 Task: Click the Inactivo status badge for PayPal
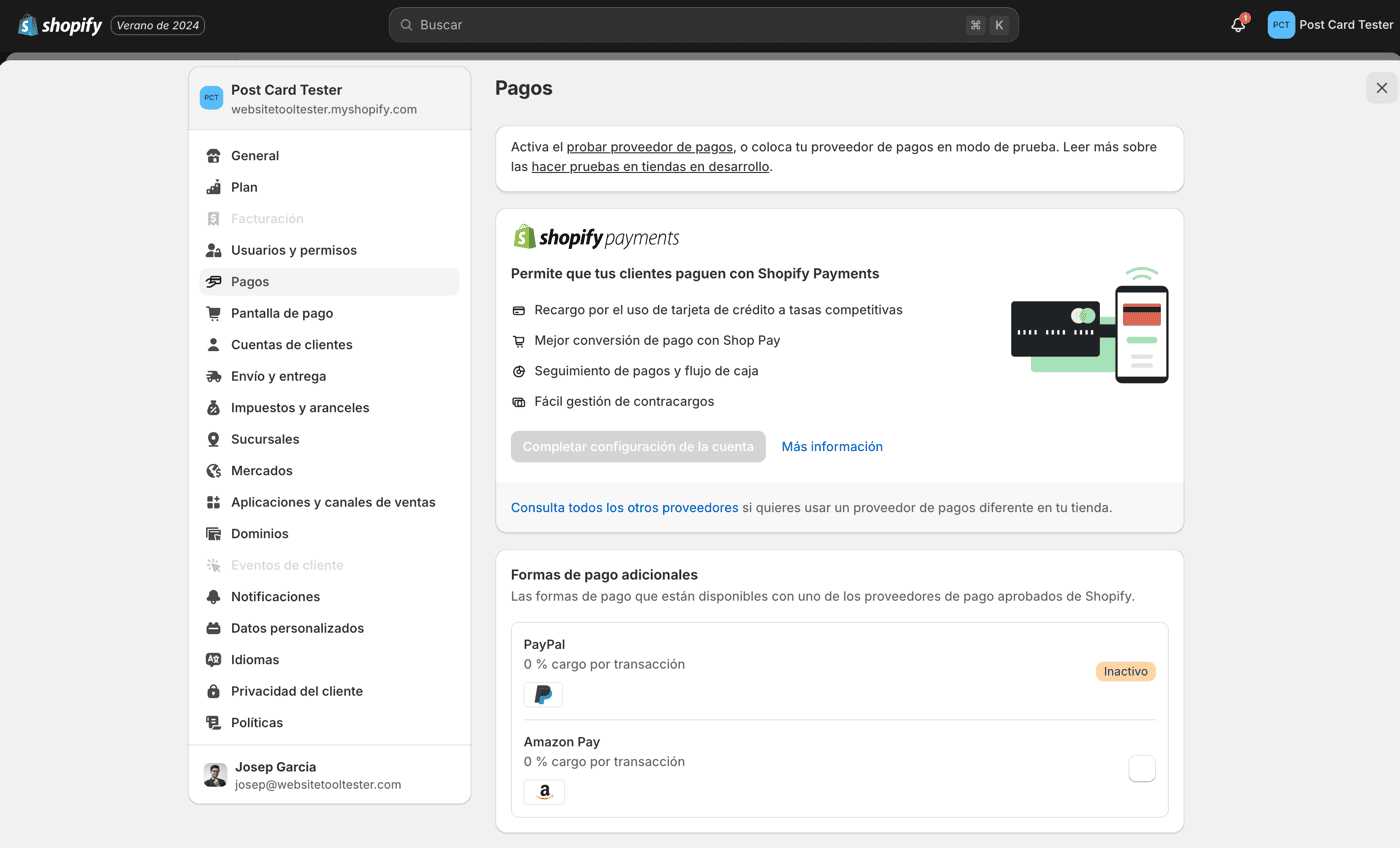coord(1125,671)
